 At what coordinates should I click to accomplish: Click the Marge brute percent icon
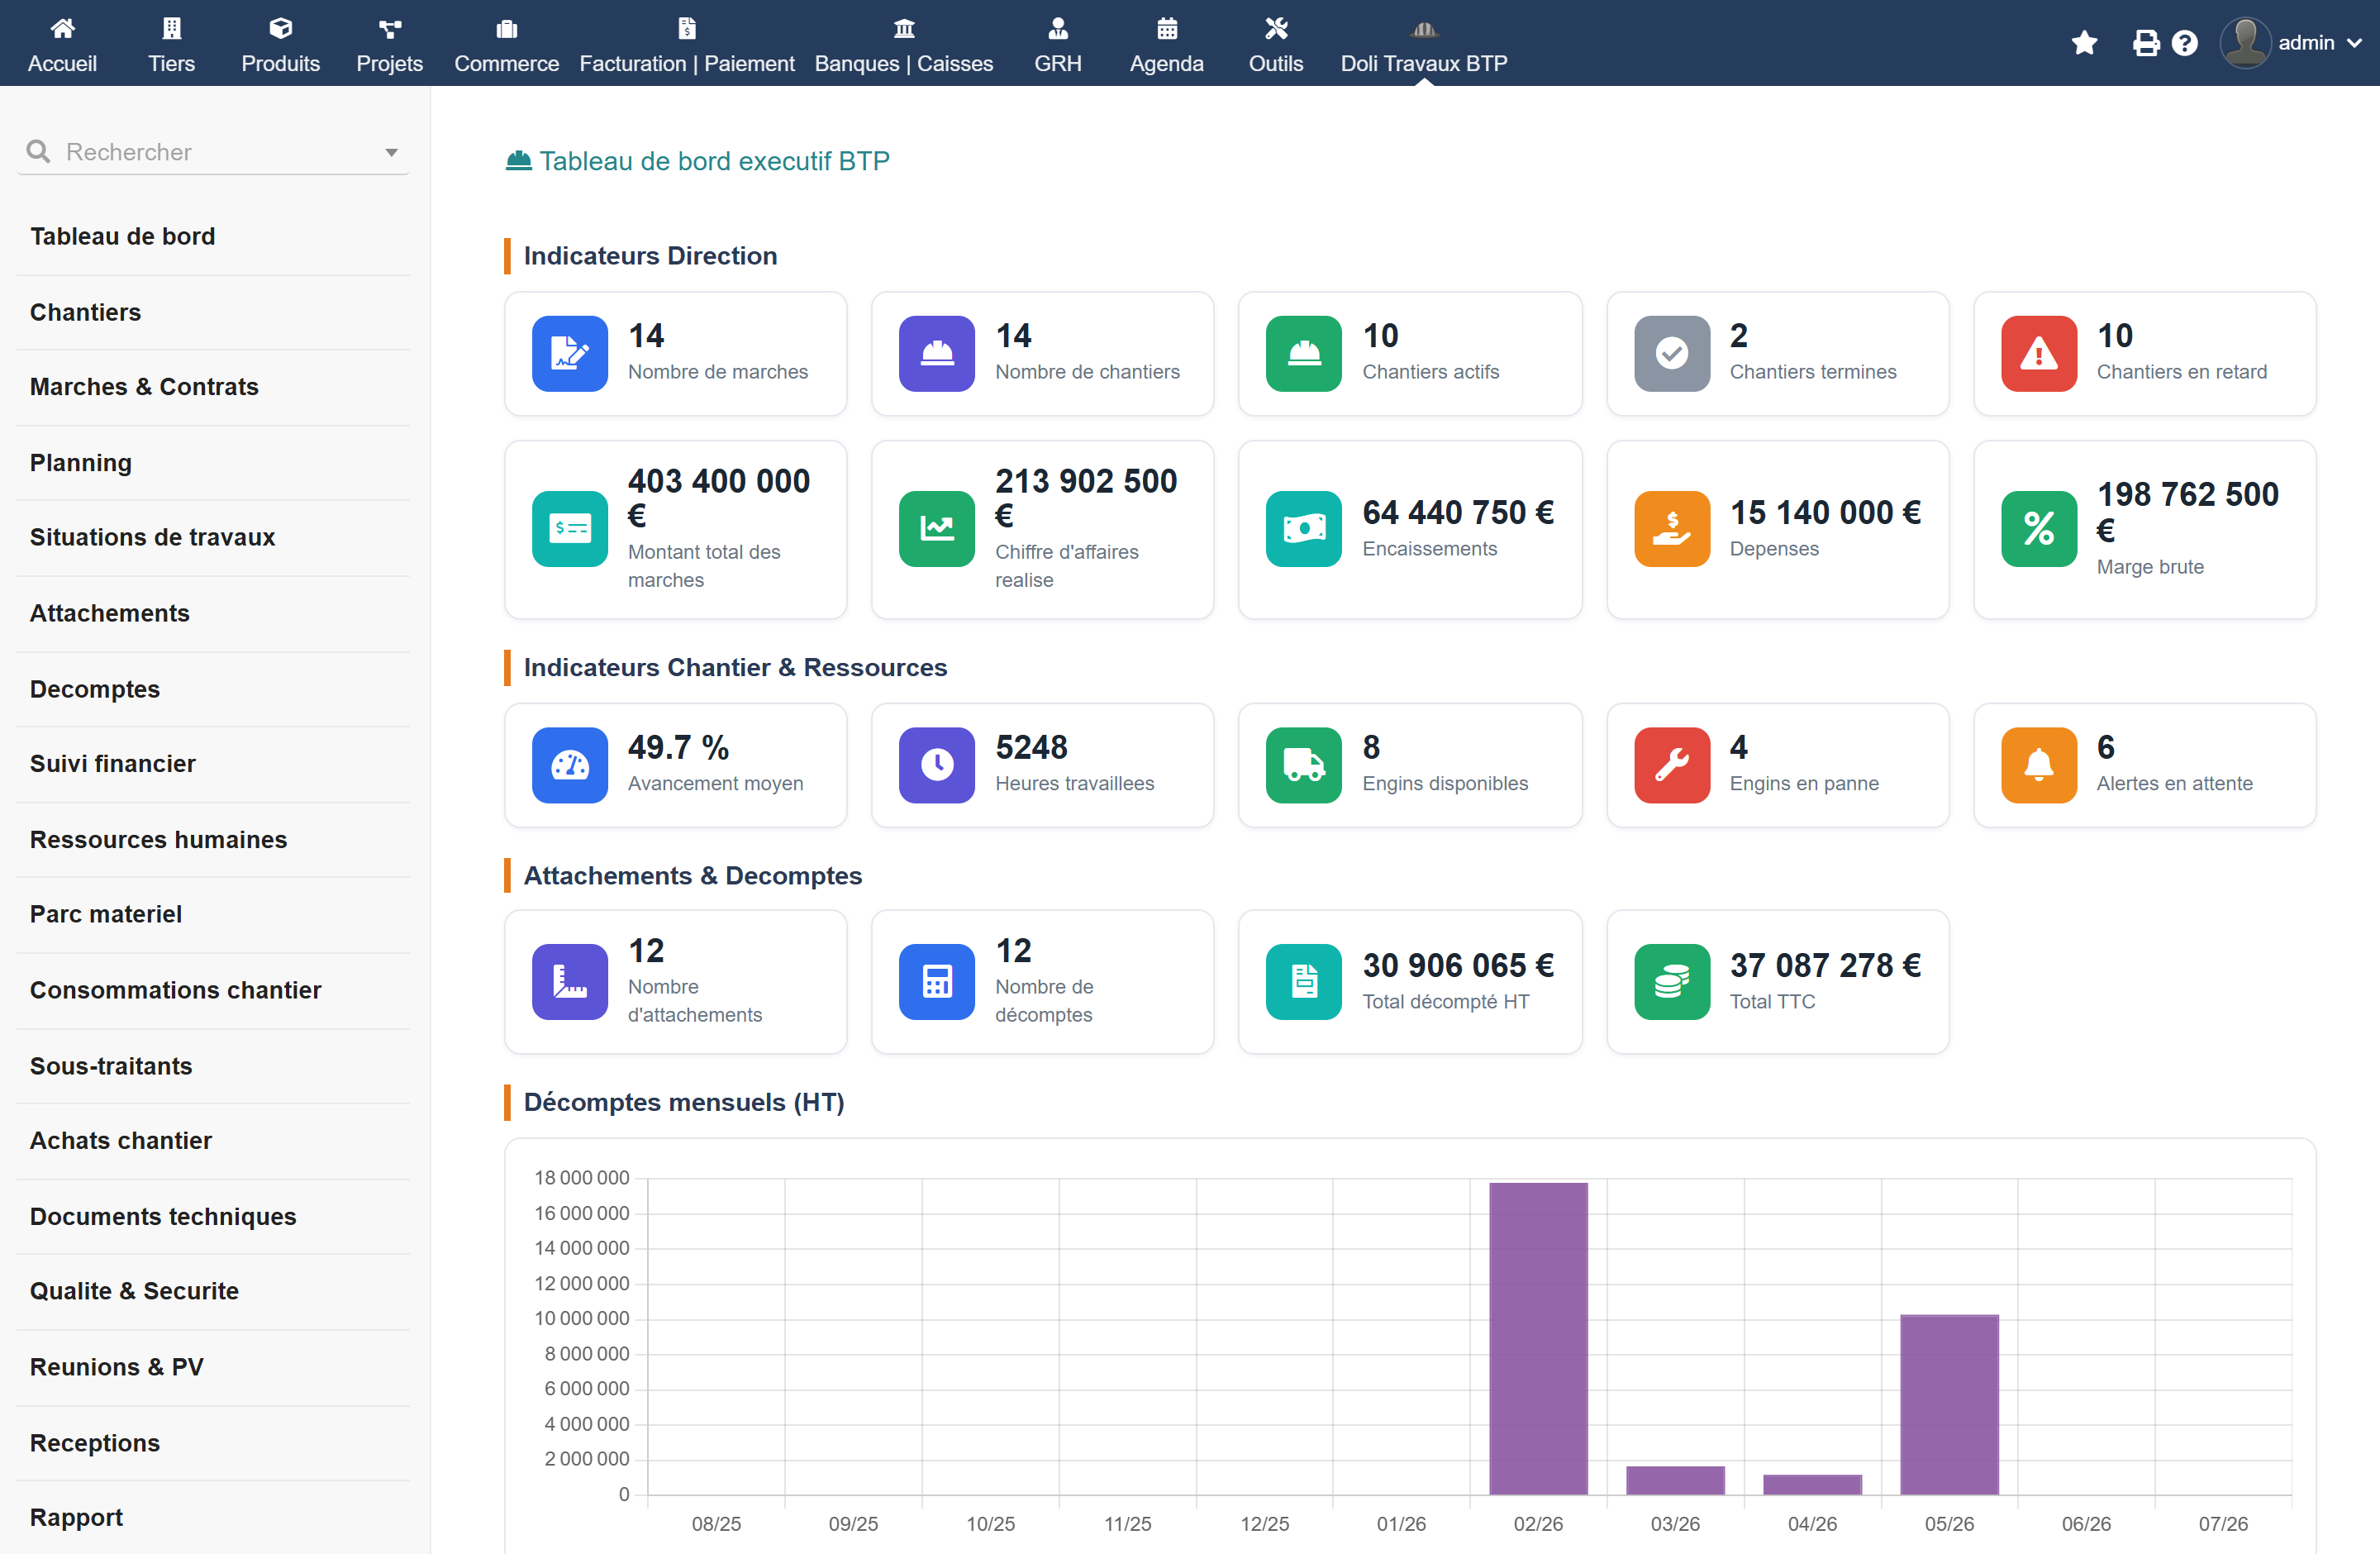click(2038, 528)
